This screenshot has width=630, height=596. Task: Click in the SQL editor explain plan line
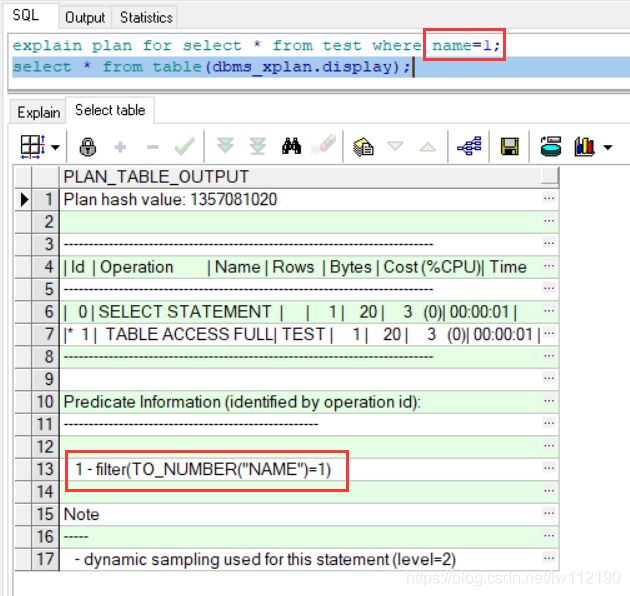tap(256, 45)
